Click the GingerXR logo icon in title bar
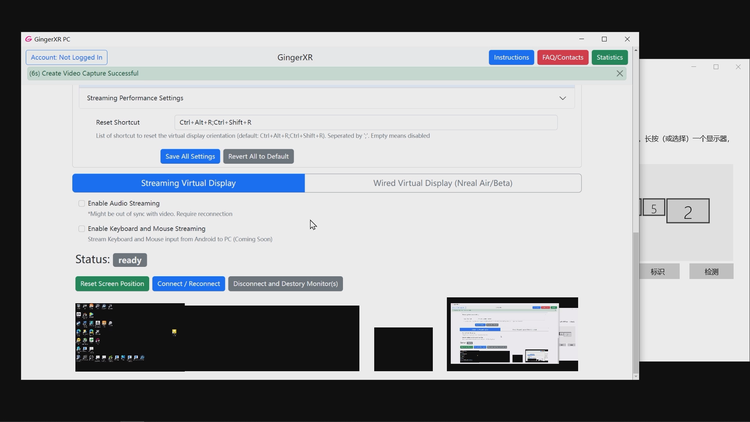This screenshot has width=750, height=422. (28, 39)
